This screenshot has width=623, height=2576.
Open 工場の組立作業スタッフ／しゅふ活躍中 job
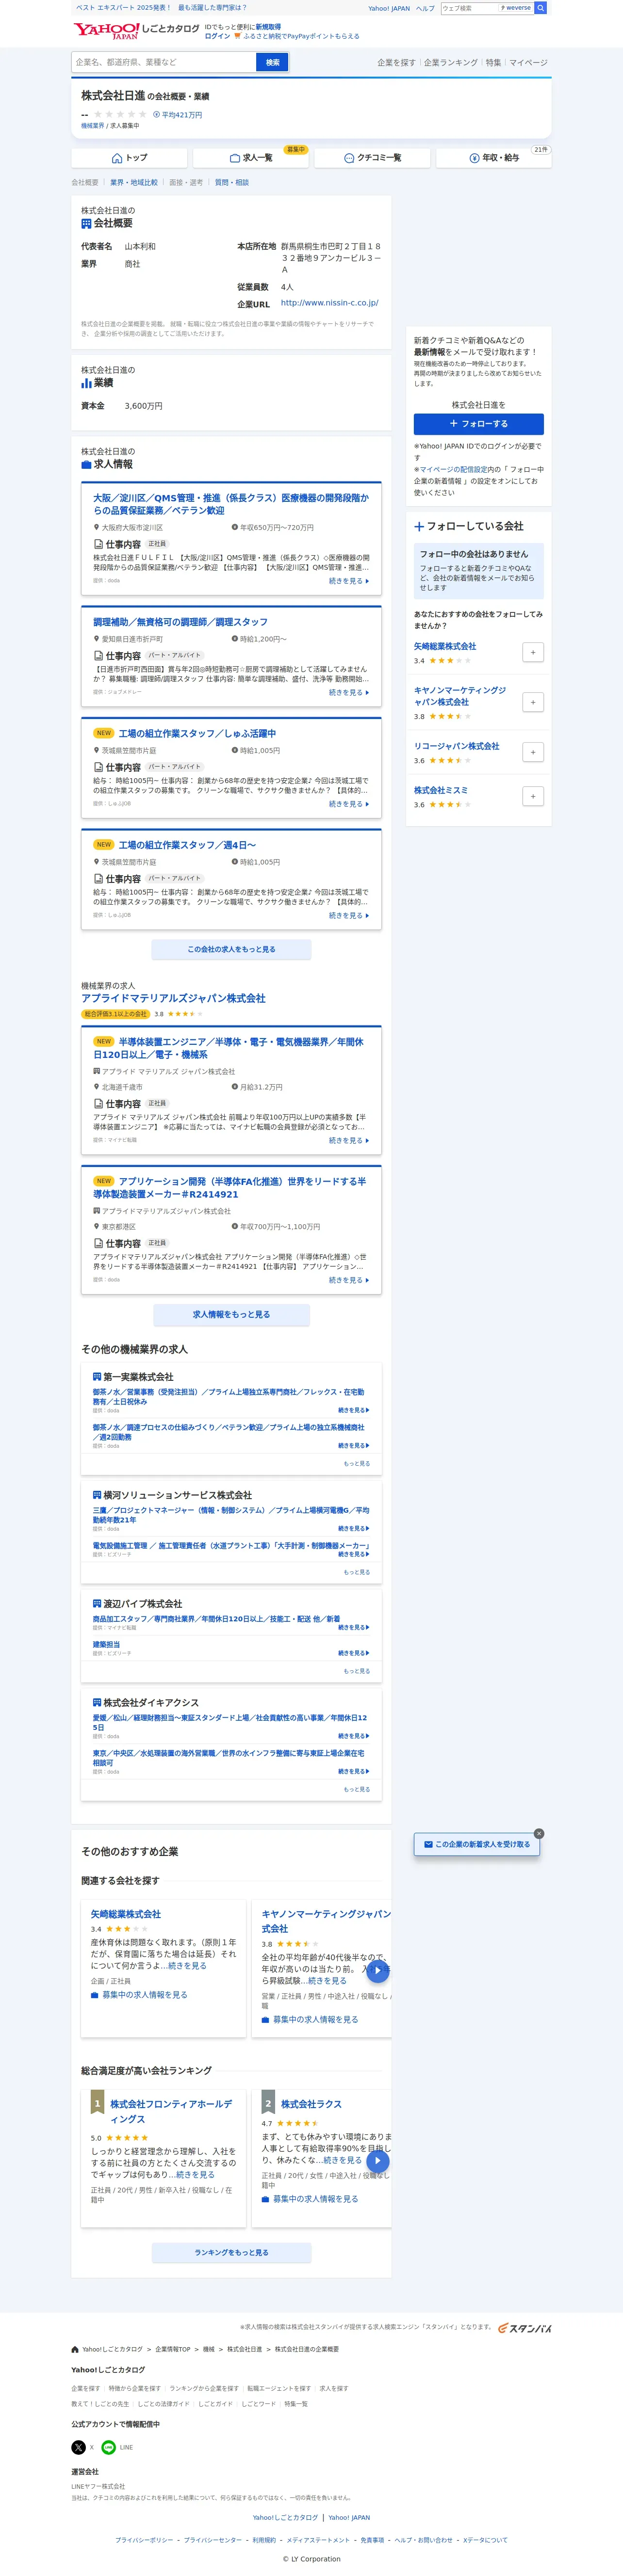(197, 733)
